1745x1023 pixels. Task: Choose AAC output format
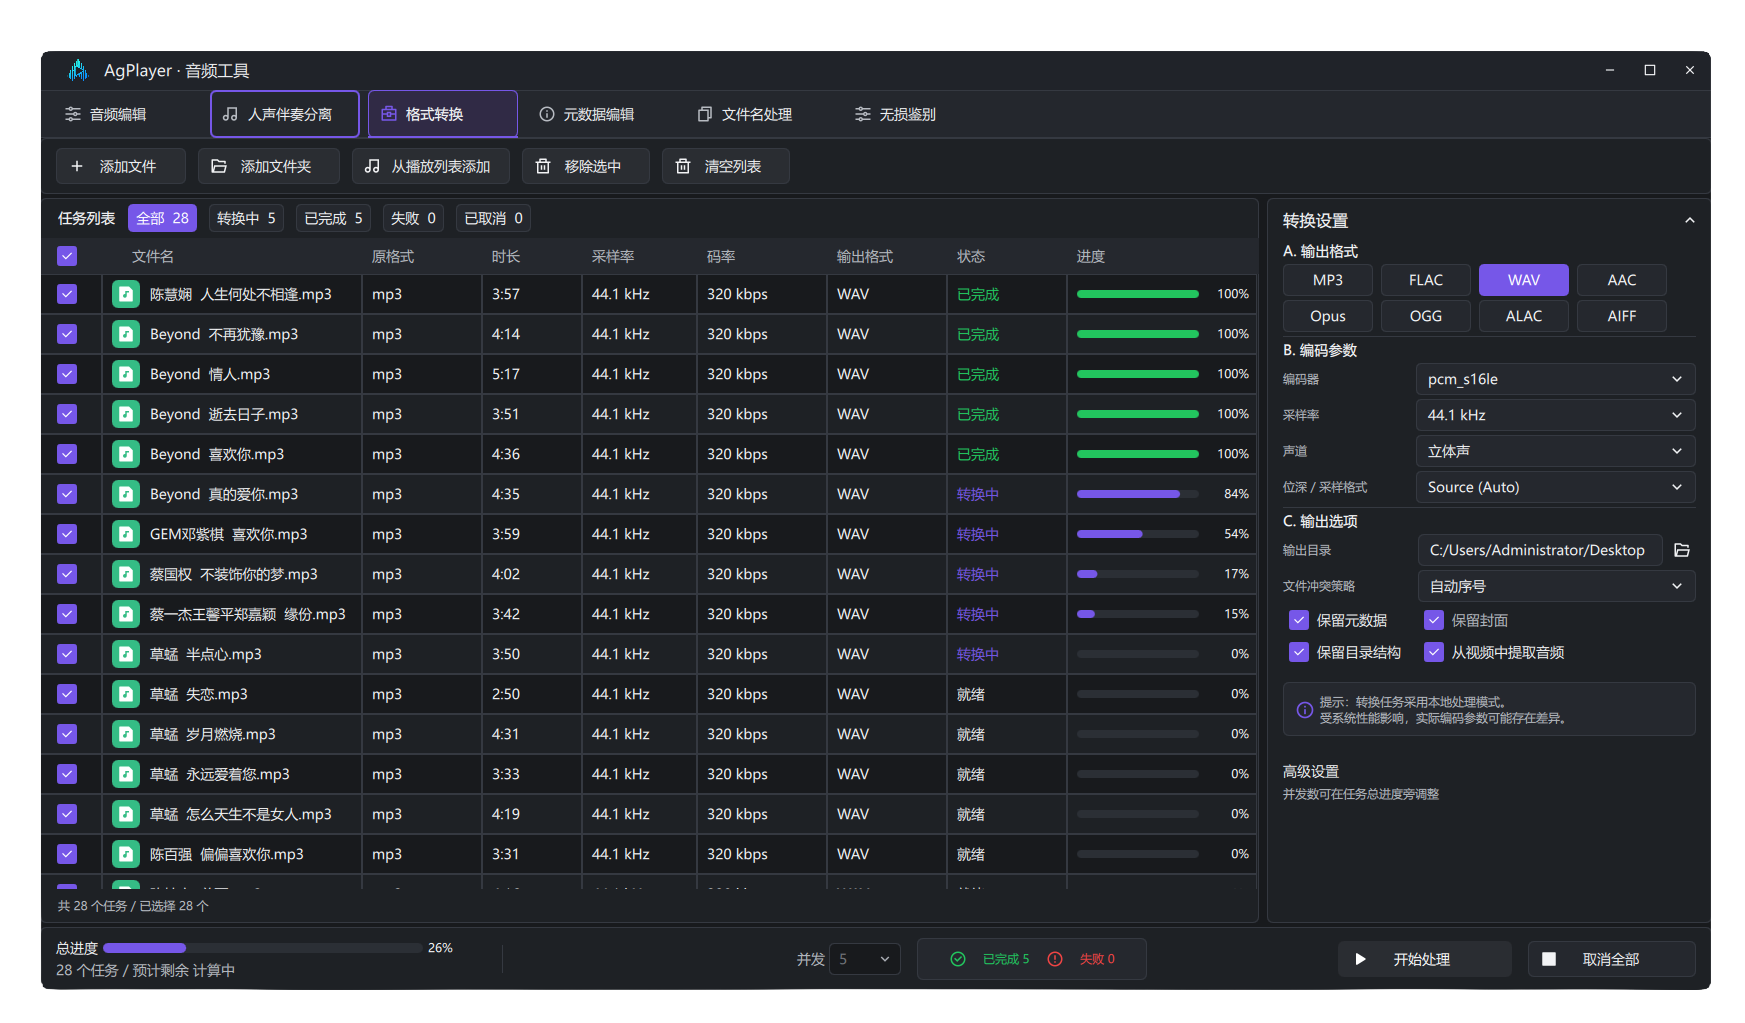click(x=1622, y=280)
